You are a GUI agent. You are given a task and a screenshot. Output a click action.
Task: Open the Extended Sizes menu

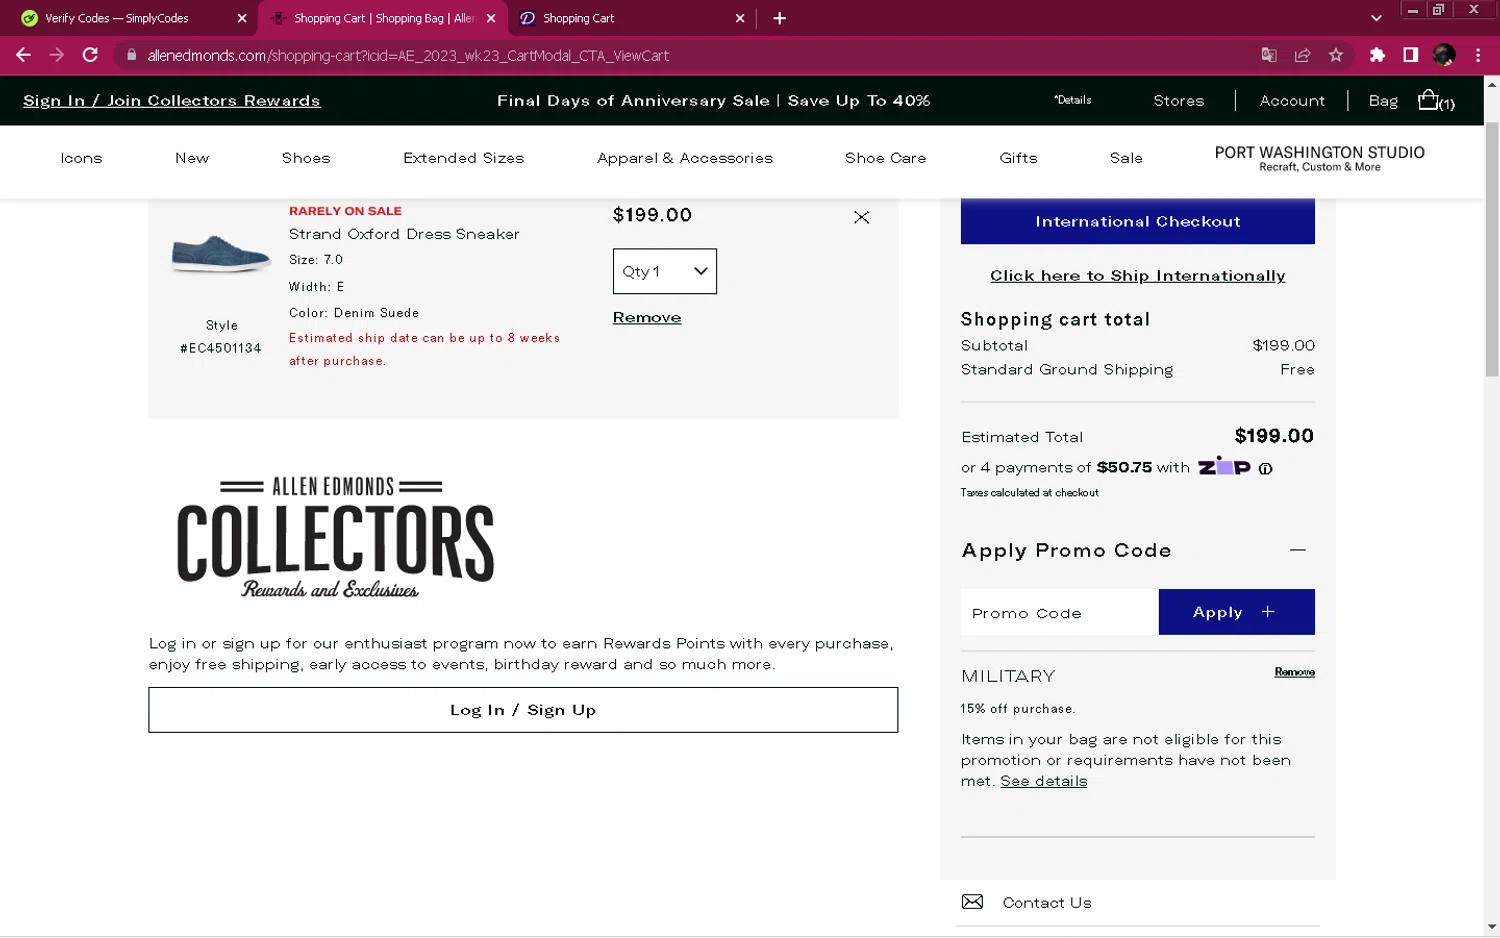(x=464, y=158)
